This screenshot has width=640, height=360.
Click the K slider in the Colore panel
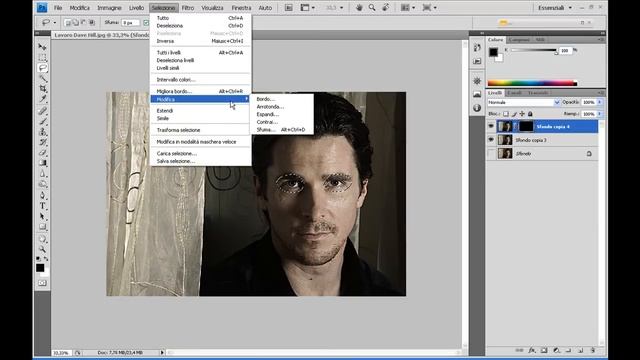pyautogui.click(x=534, y=51)
